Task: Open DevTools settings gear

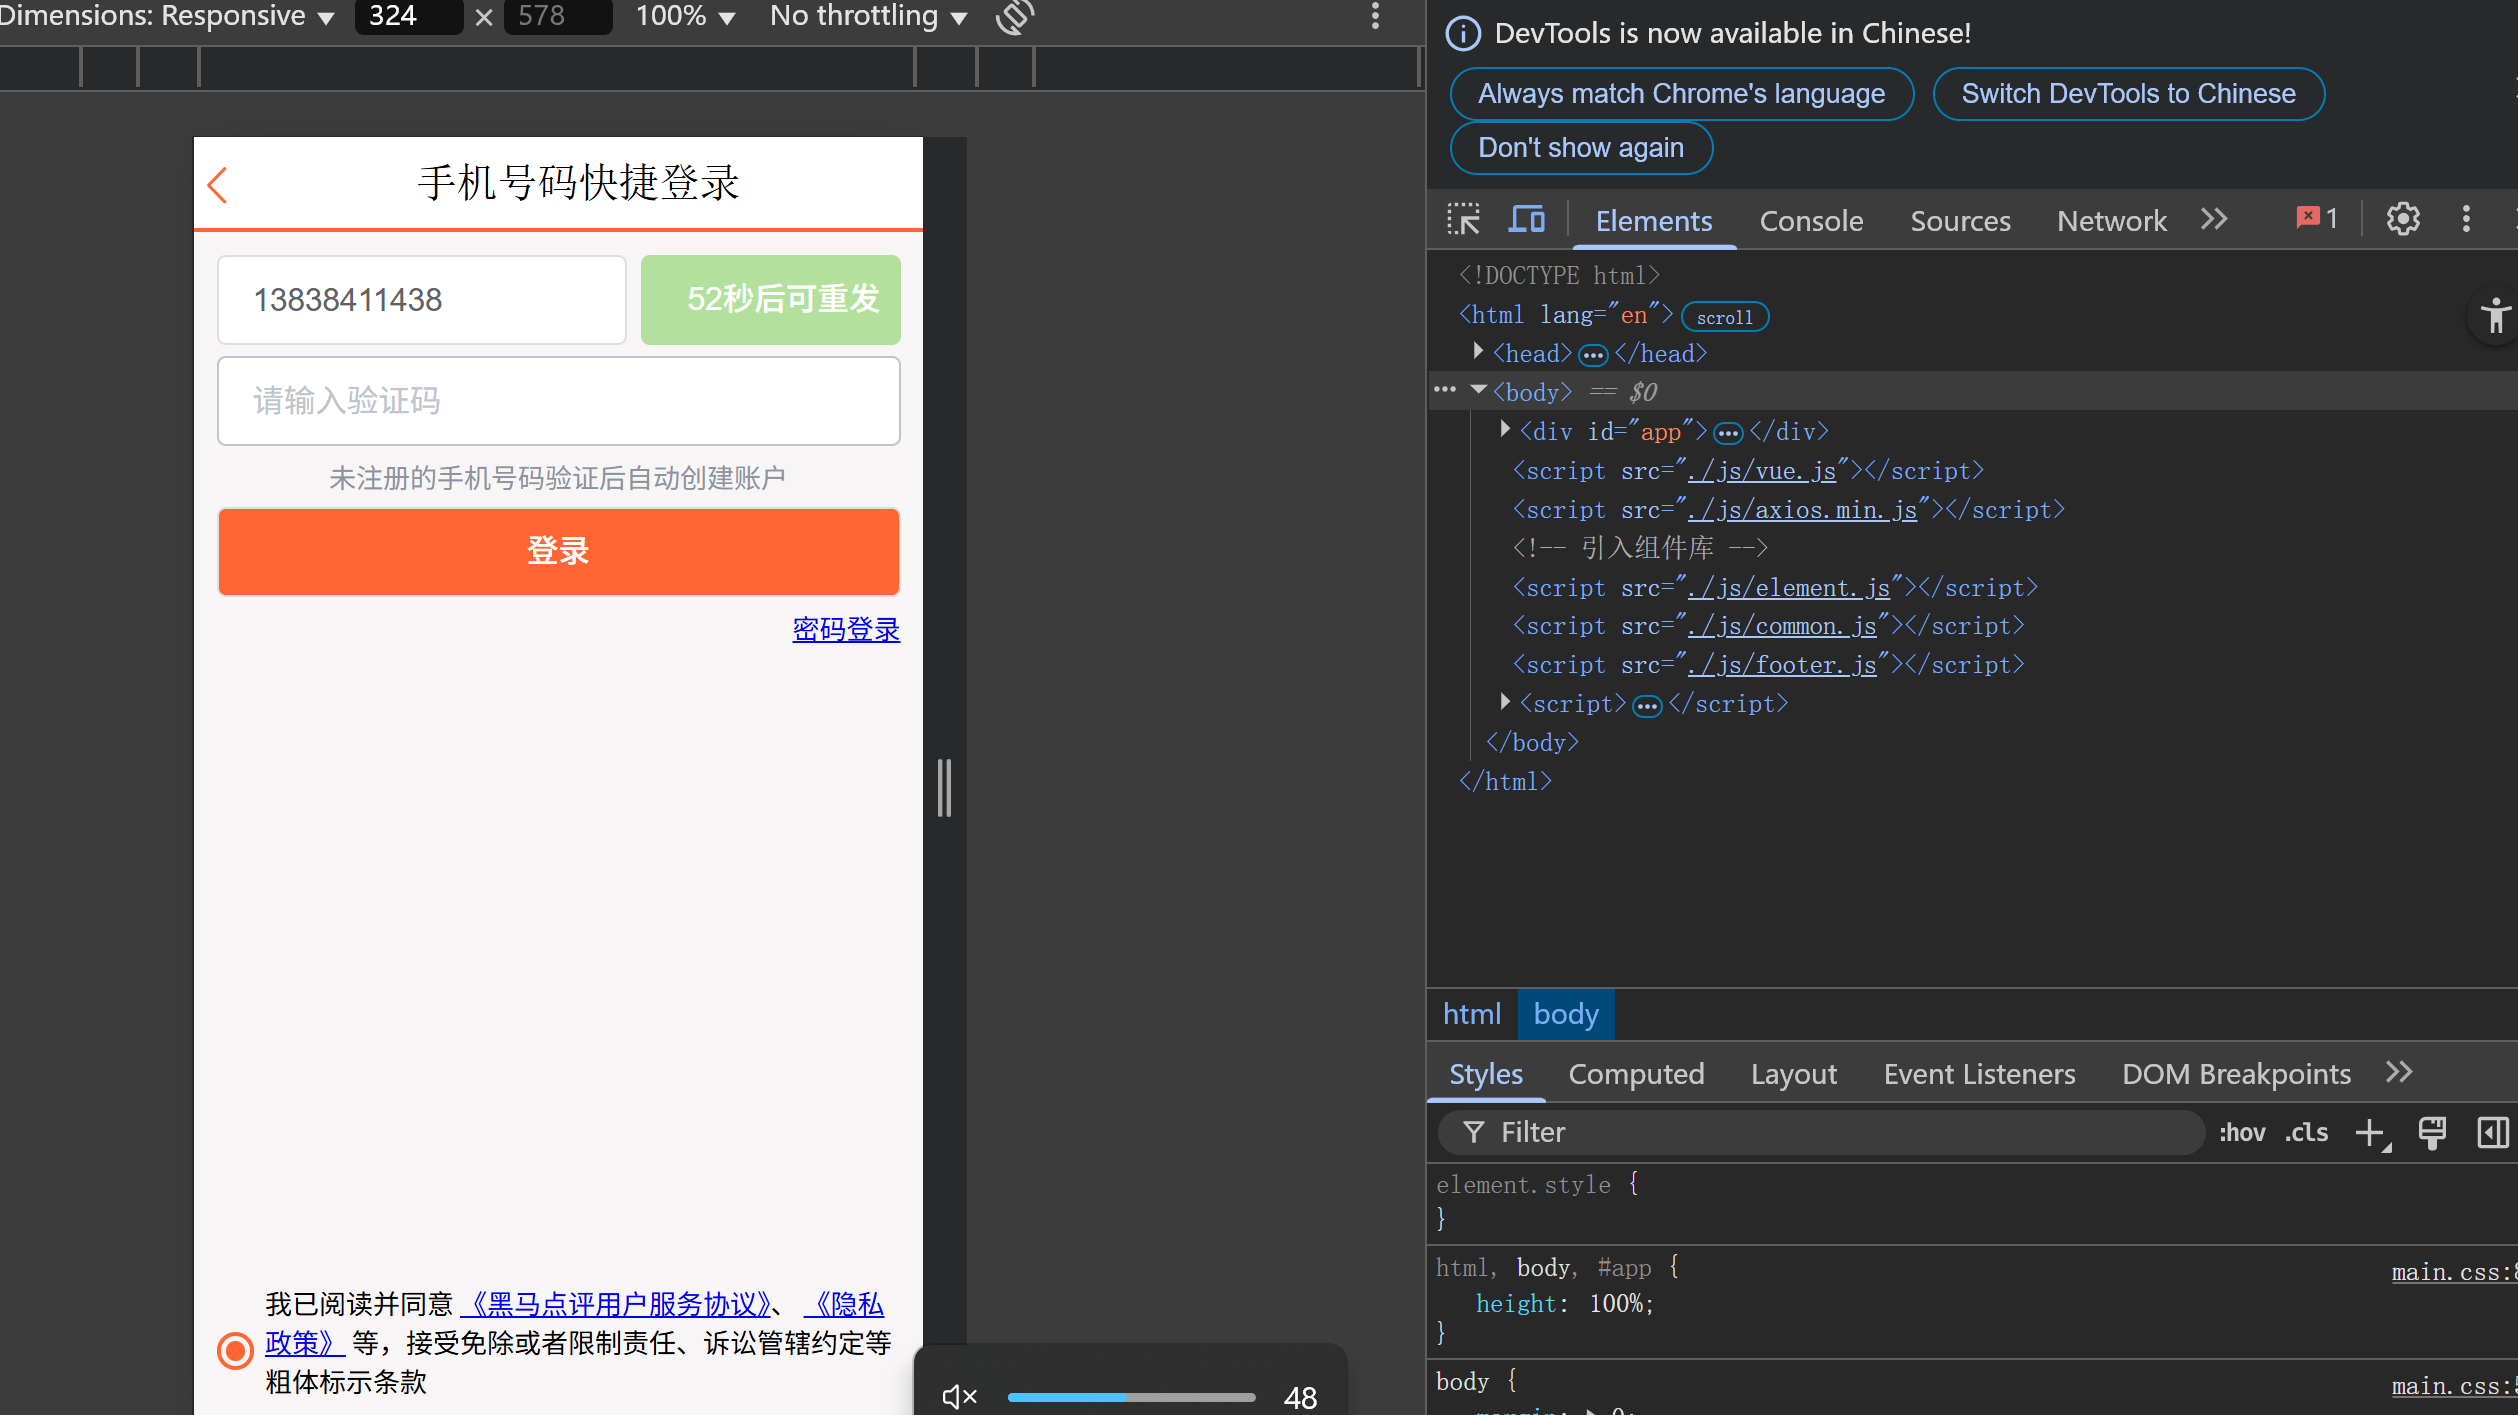Action: (2402, 219)
